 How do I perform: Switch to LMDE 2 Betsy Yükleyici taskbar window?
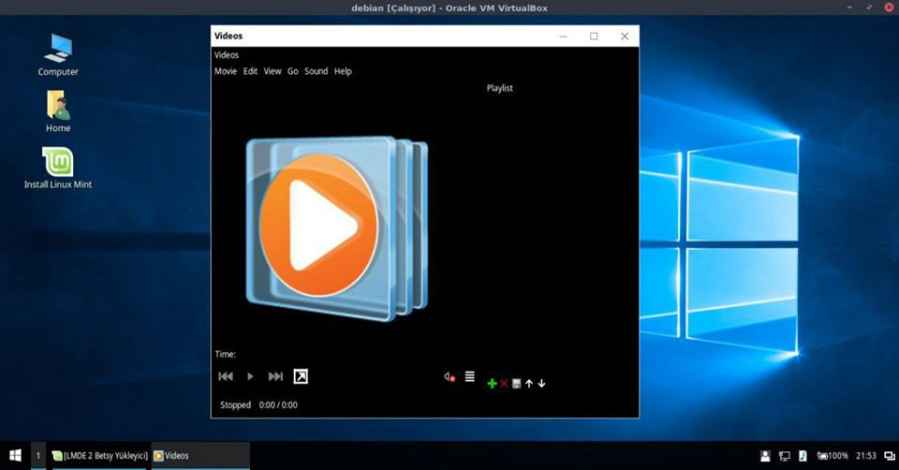coord(100,456)
